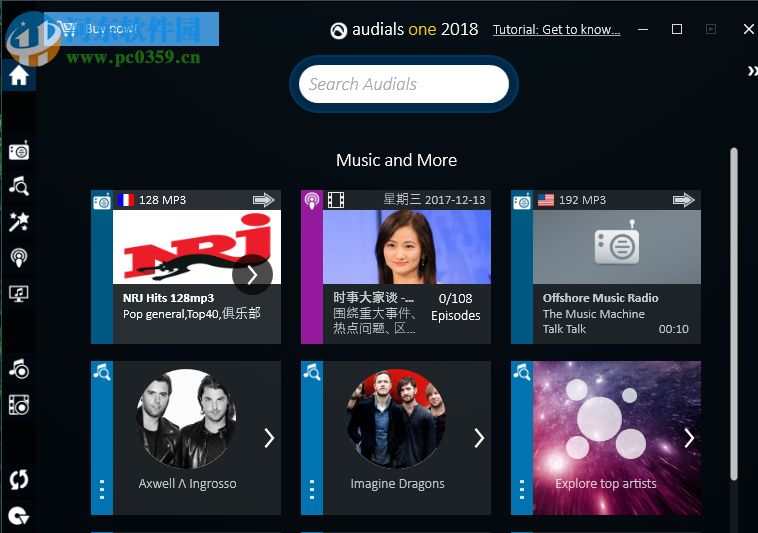Open Save Music recording icon in sidebar
Image resolution: width=758 pixels, height=533 pixels.
pos(19,369)
